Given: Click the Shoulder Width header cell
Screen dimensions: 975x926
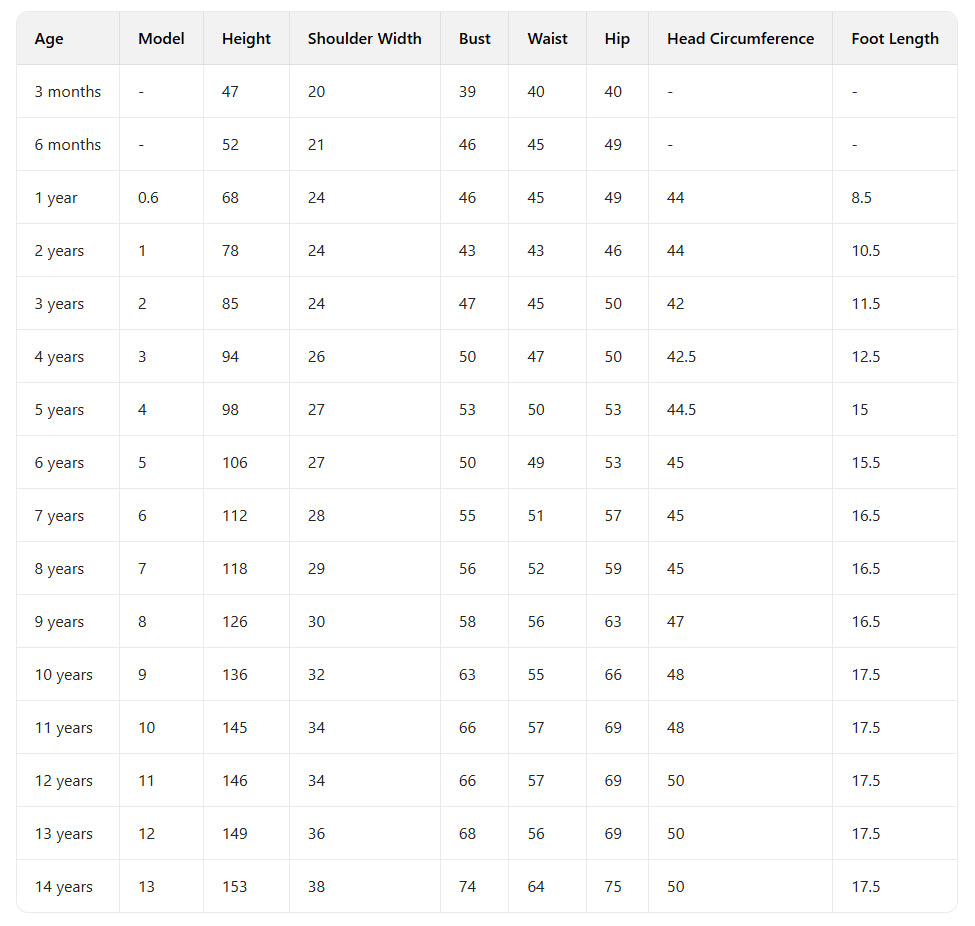Looking at the screenshot, I should click(364, 39).
